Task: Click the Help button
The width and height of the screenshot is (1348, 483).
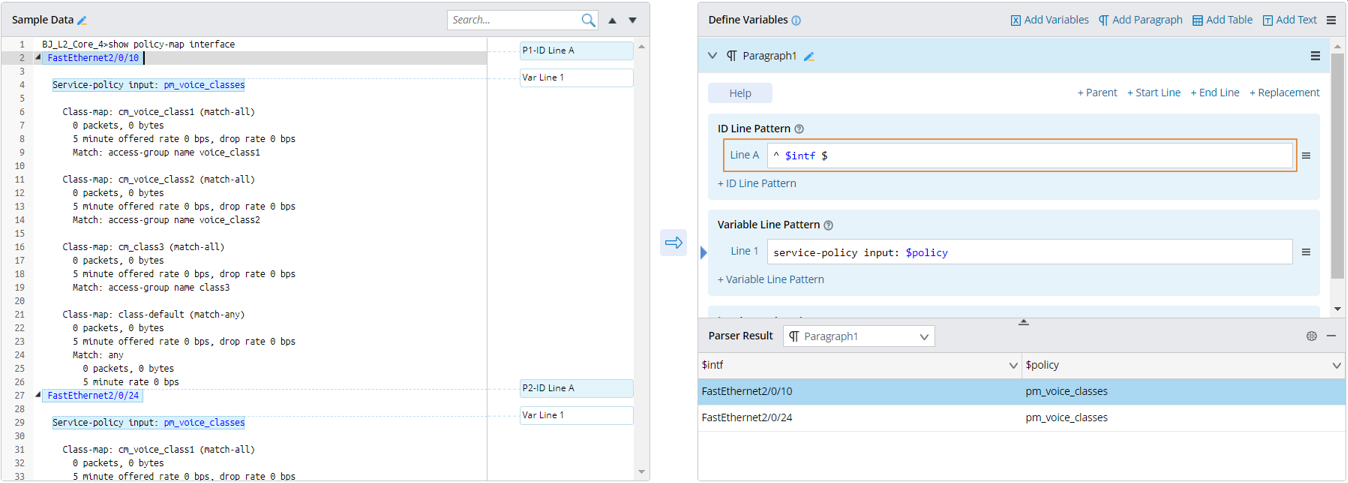Action: pos(740,93)
